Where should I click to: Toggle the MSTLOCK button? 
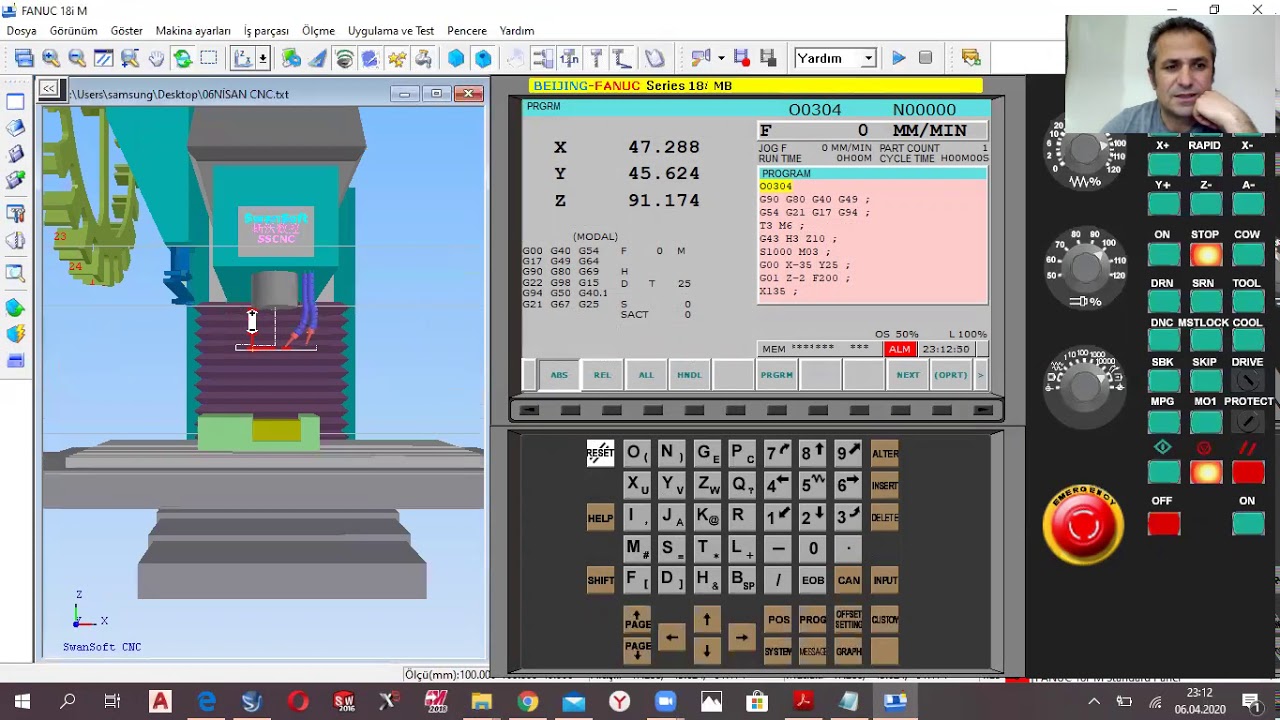(1205, 342)
